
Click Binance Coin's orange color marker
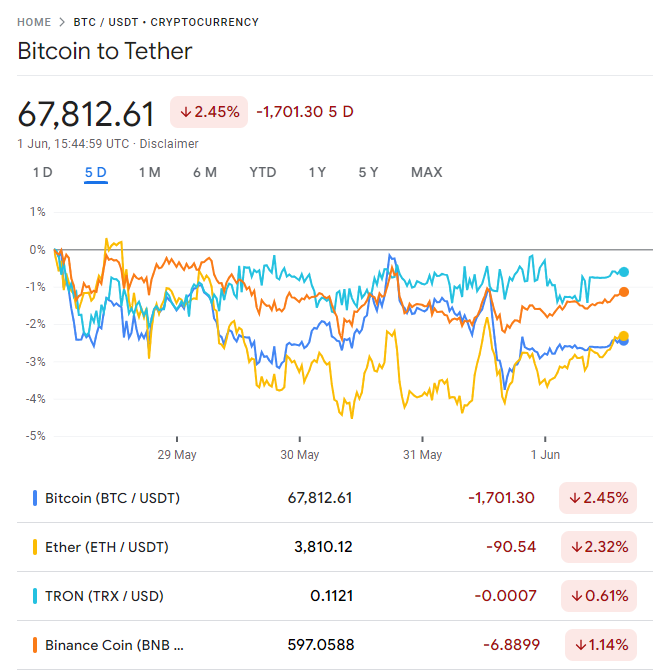(36, 645)
